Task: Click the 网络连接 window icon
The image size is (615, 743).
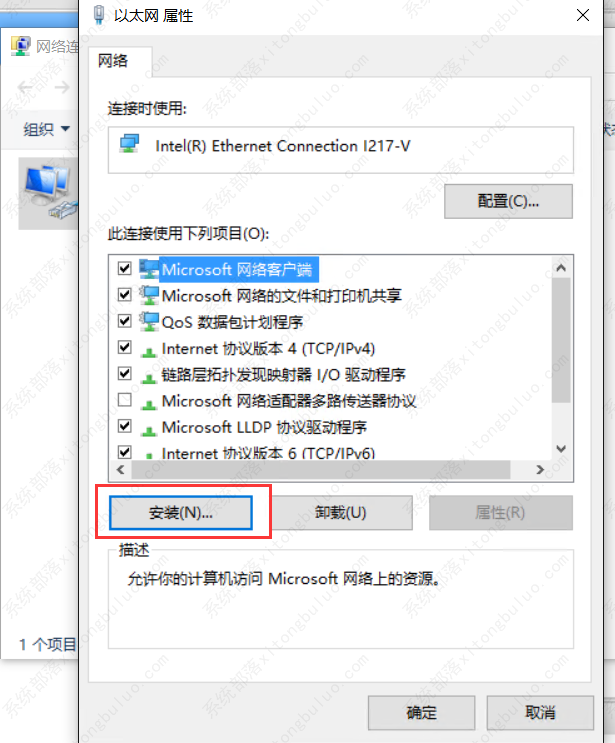Action: [x=20, y=46]
